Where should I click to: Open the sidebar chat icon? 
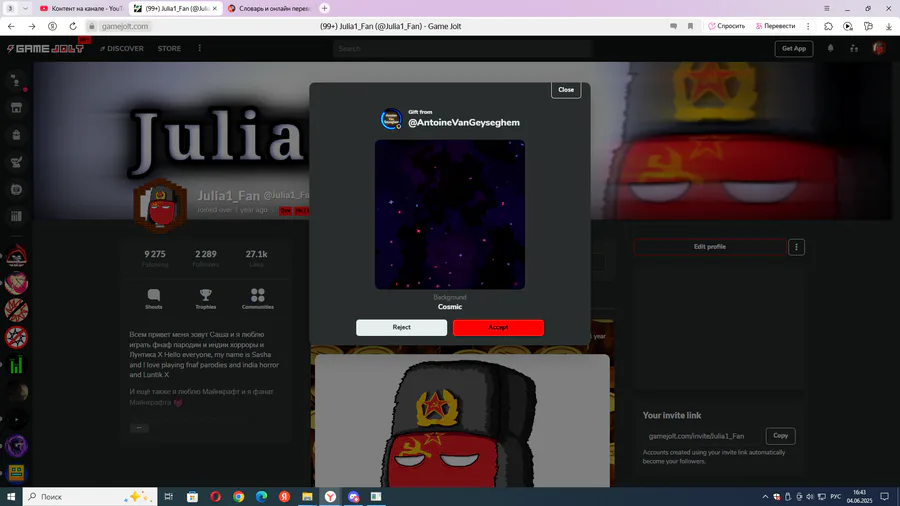point(16,189)
